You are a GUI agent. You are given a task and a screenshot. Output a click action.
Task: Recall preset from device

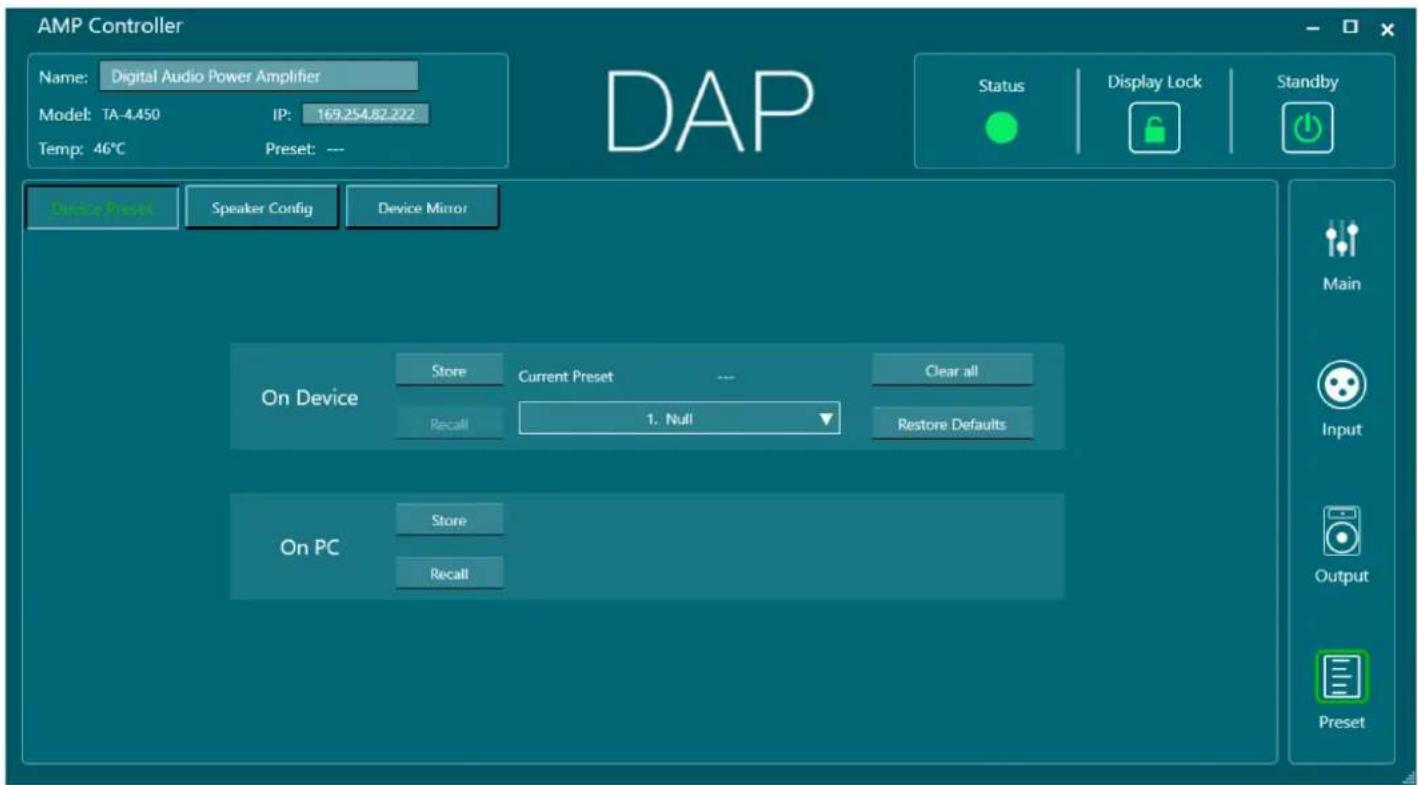449,423
